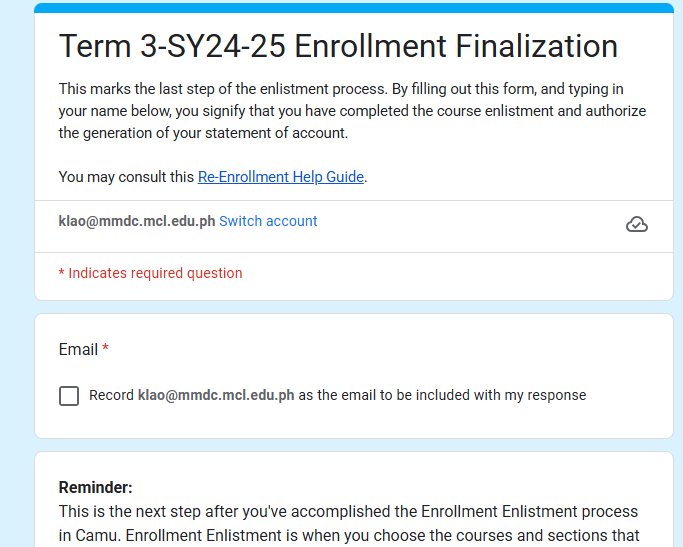Check the Record email checkbox
This screenshot has height=547, width=683.
pos(69,395)
